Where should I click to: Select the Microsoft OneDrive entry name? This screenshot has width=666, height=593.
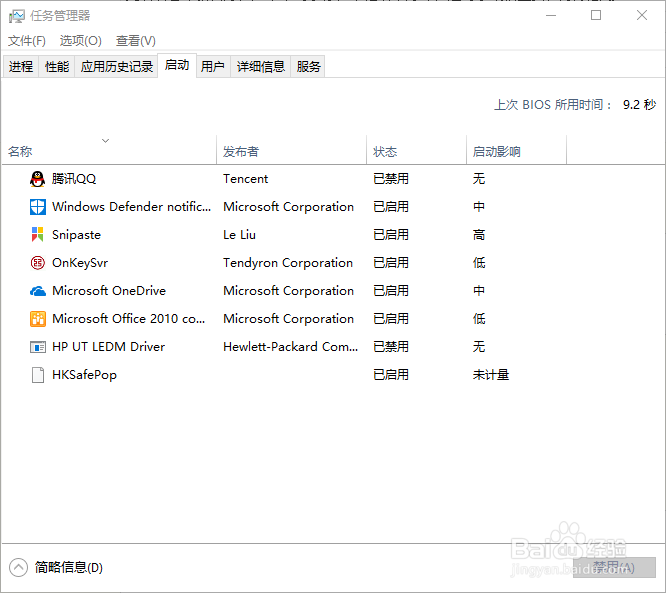pos(109,291)
